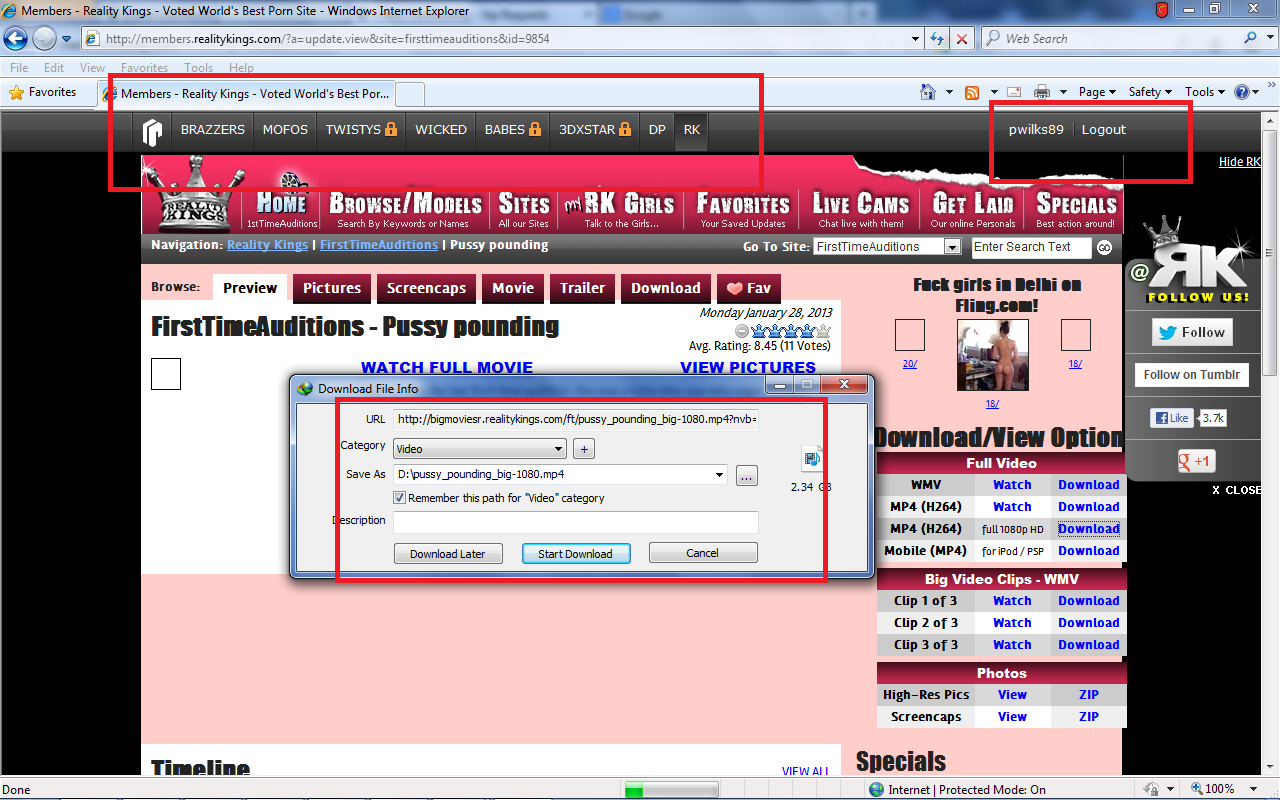Switch to the Pictures tab
The image size is (1280, 800).
(x=332, y=288)
